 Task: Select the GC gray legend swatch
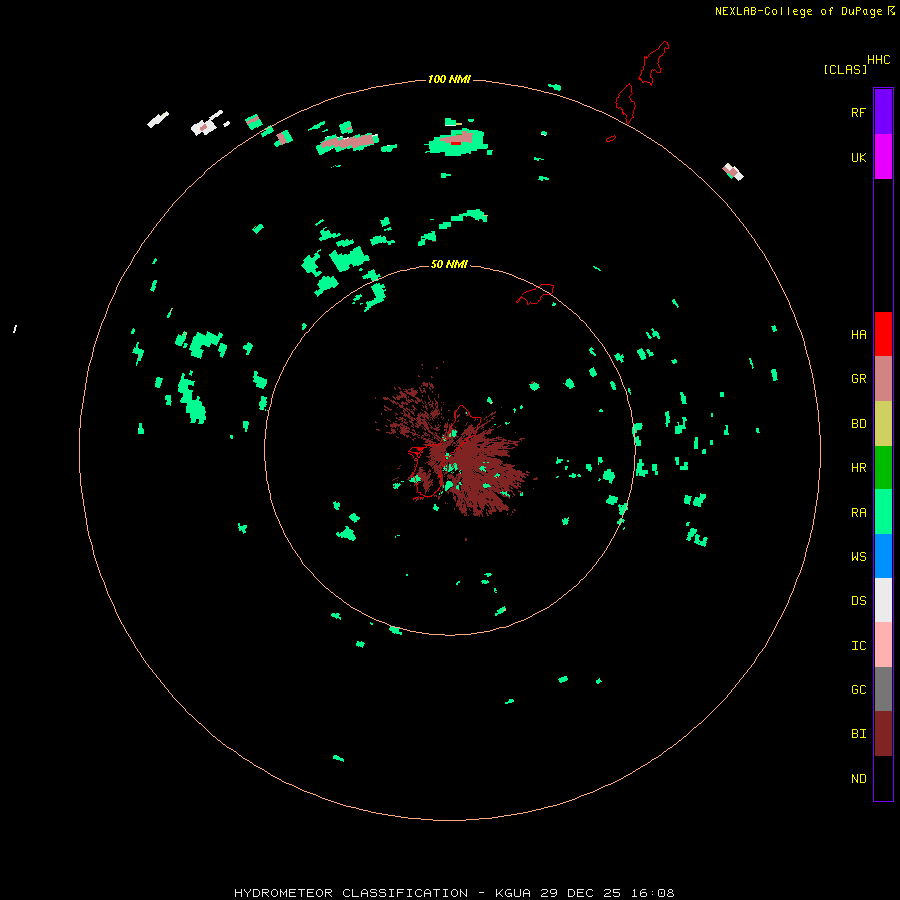[x=883, y=689]
